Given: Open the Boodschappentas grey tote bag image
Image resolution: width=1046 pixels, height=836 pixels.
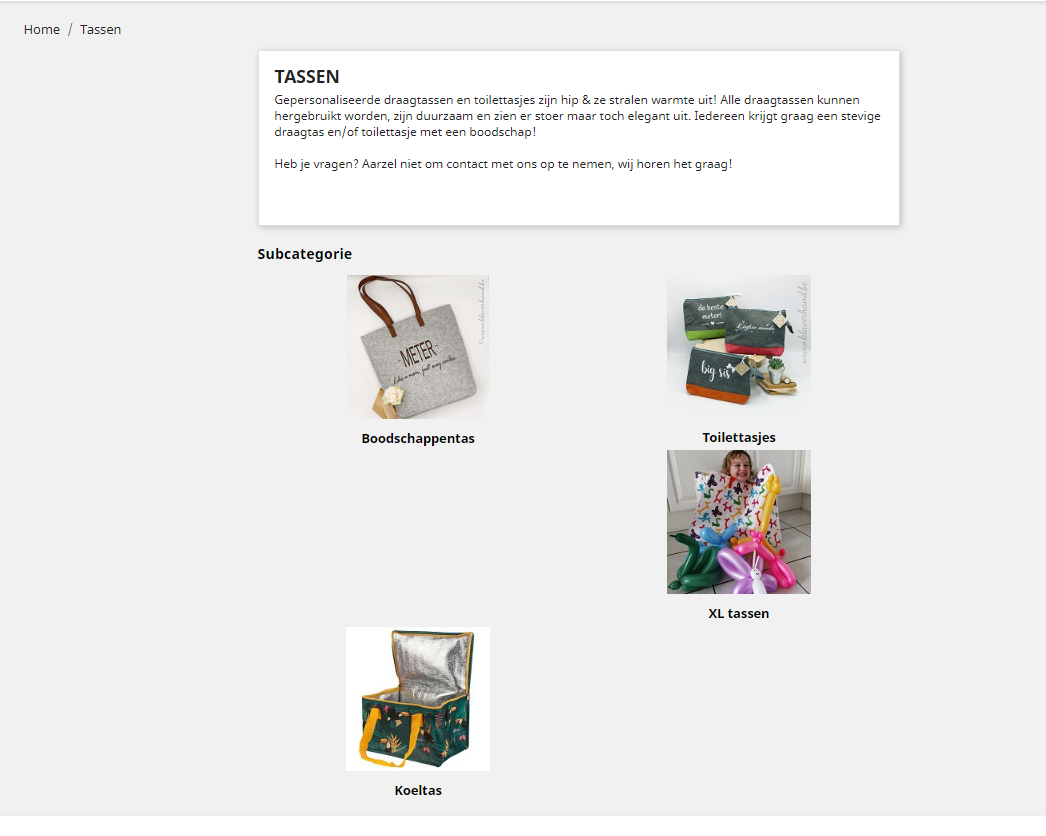Looking at the screenshot, I should tap(418, 347).
